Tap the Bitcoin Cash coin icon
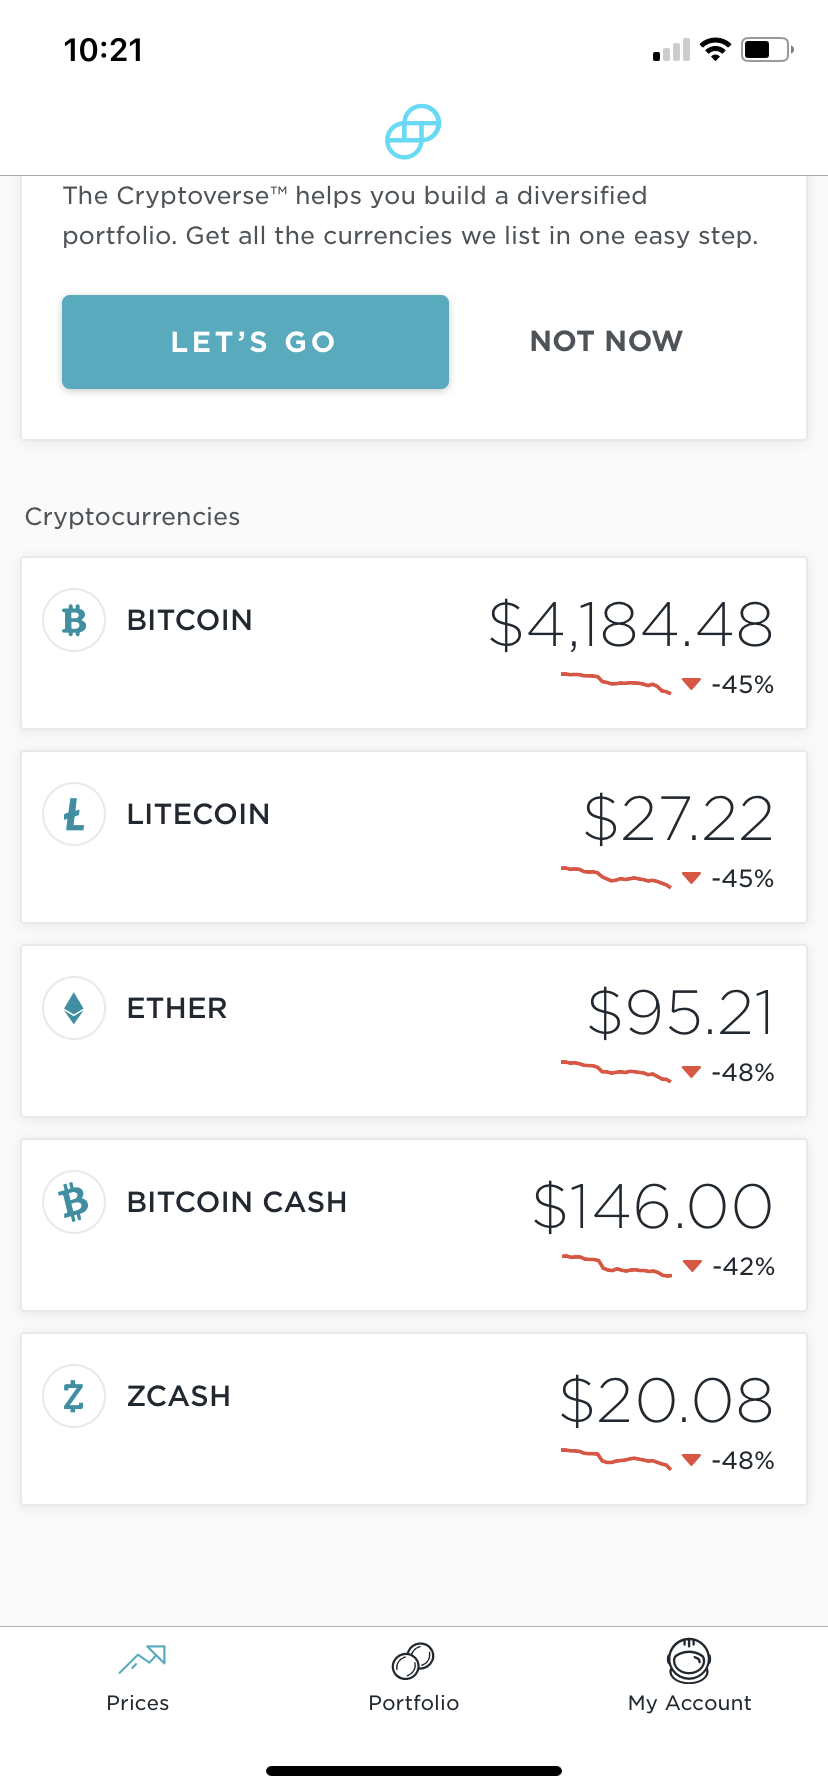Screen dimensions: 828x1792 74,1202
